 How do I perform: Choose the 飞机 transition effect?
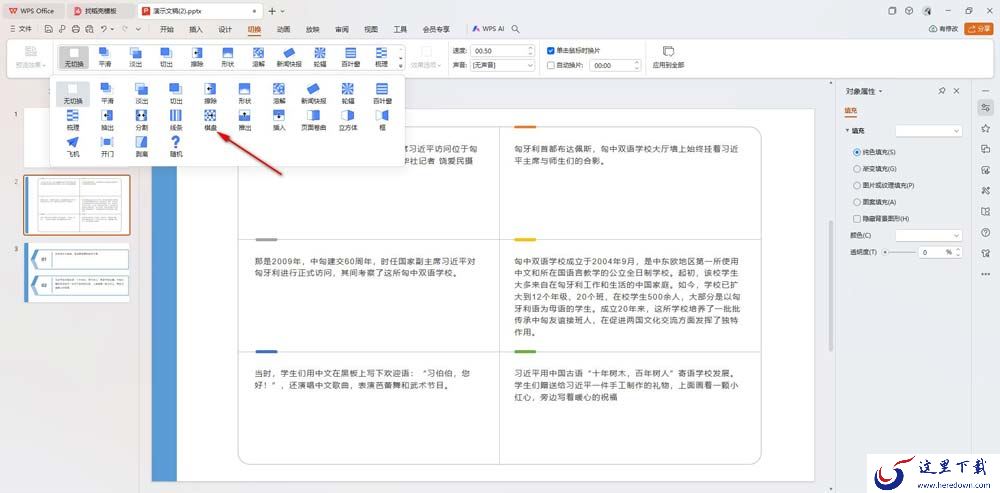73,146
